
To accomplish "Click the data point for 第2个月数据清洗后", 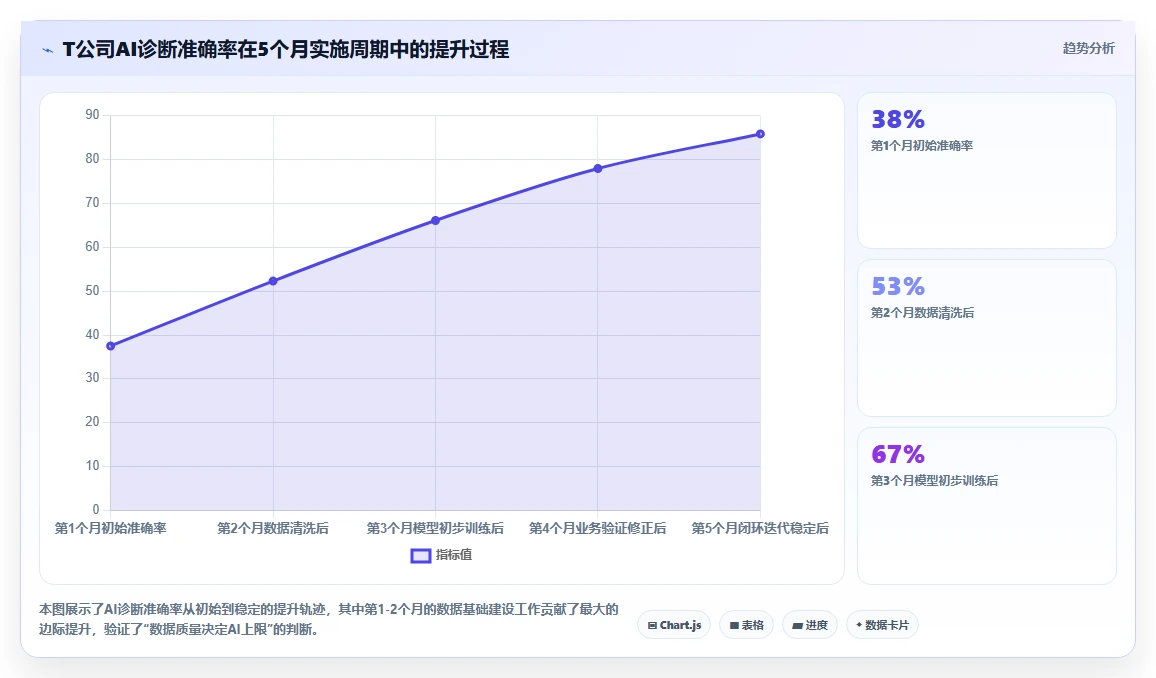I will click(273, 281).
